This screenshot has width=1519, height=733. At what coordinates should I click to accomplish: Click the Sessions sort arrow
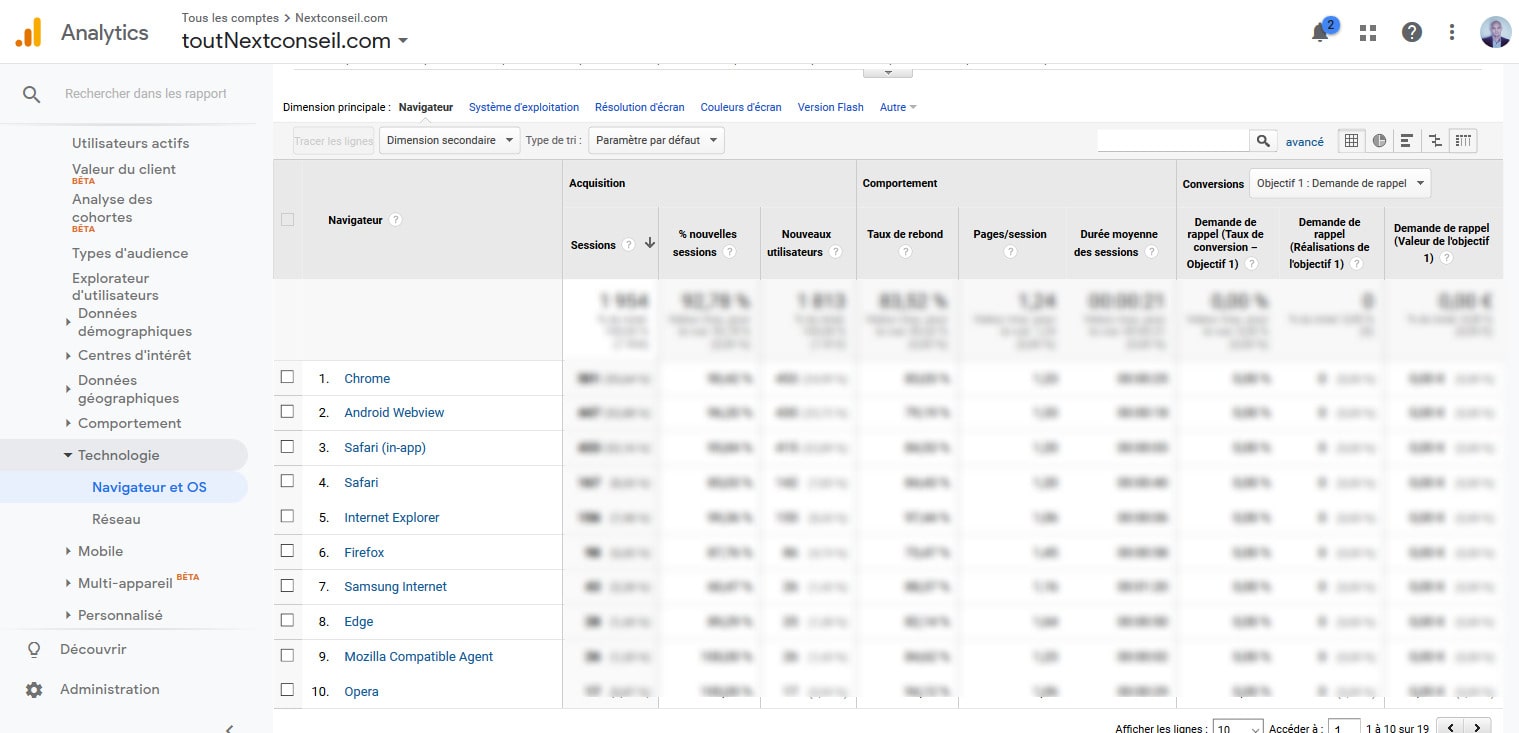pyautogui.click(x=650, y=243)
